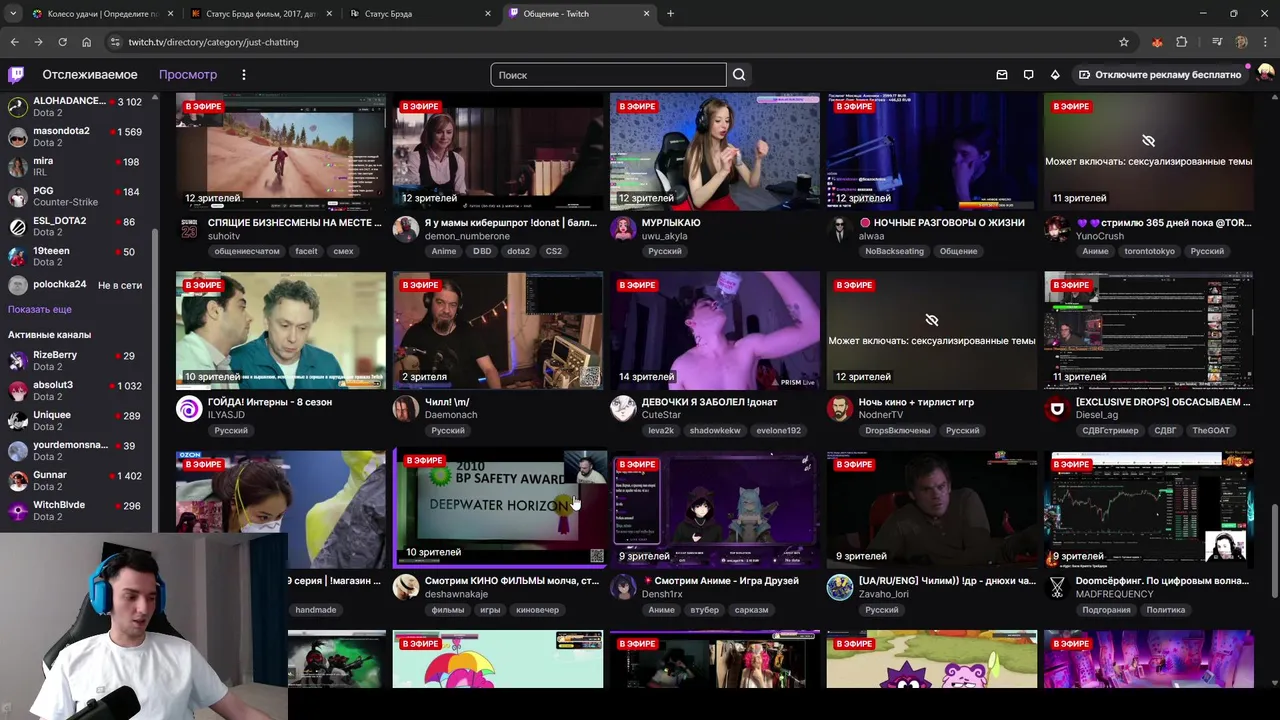This screenshot has width=1280, height=720.
Task: Open the Интерны 8 сезон stream thumbnail
Action: [281, 331]
